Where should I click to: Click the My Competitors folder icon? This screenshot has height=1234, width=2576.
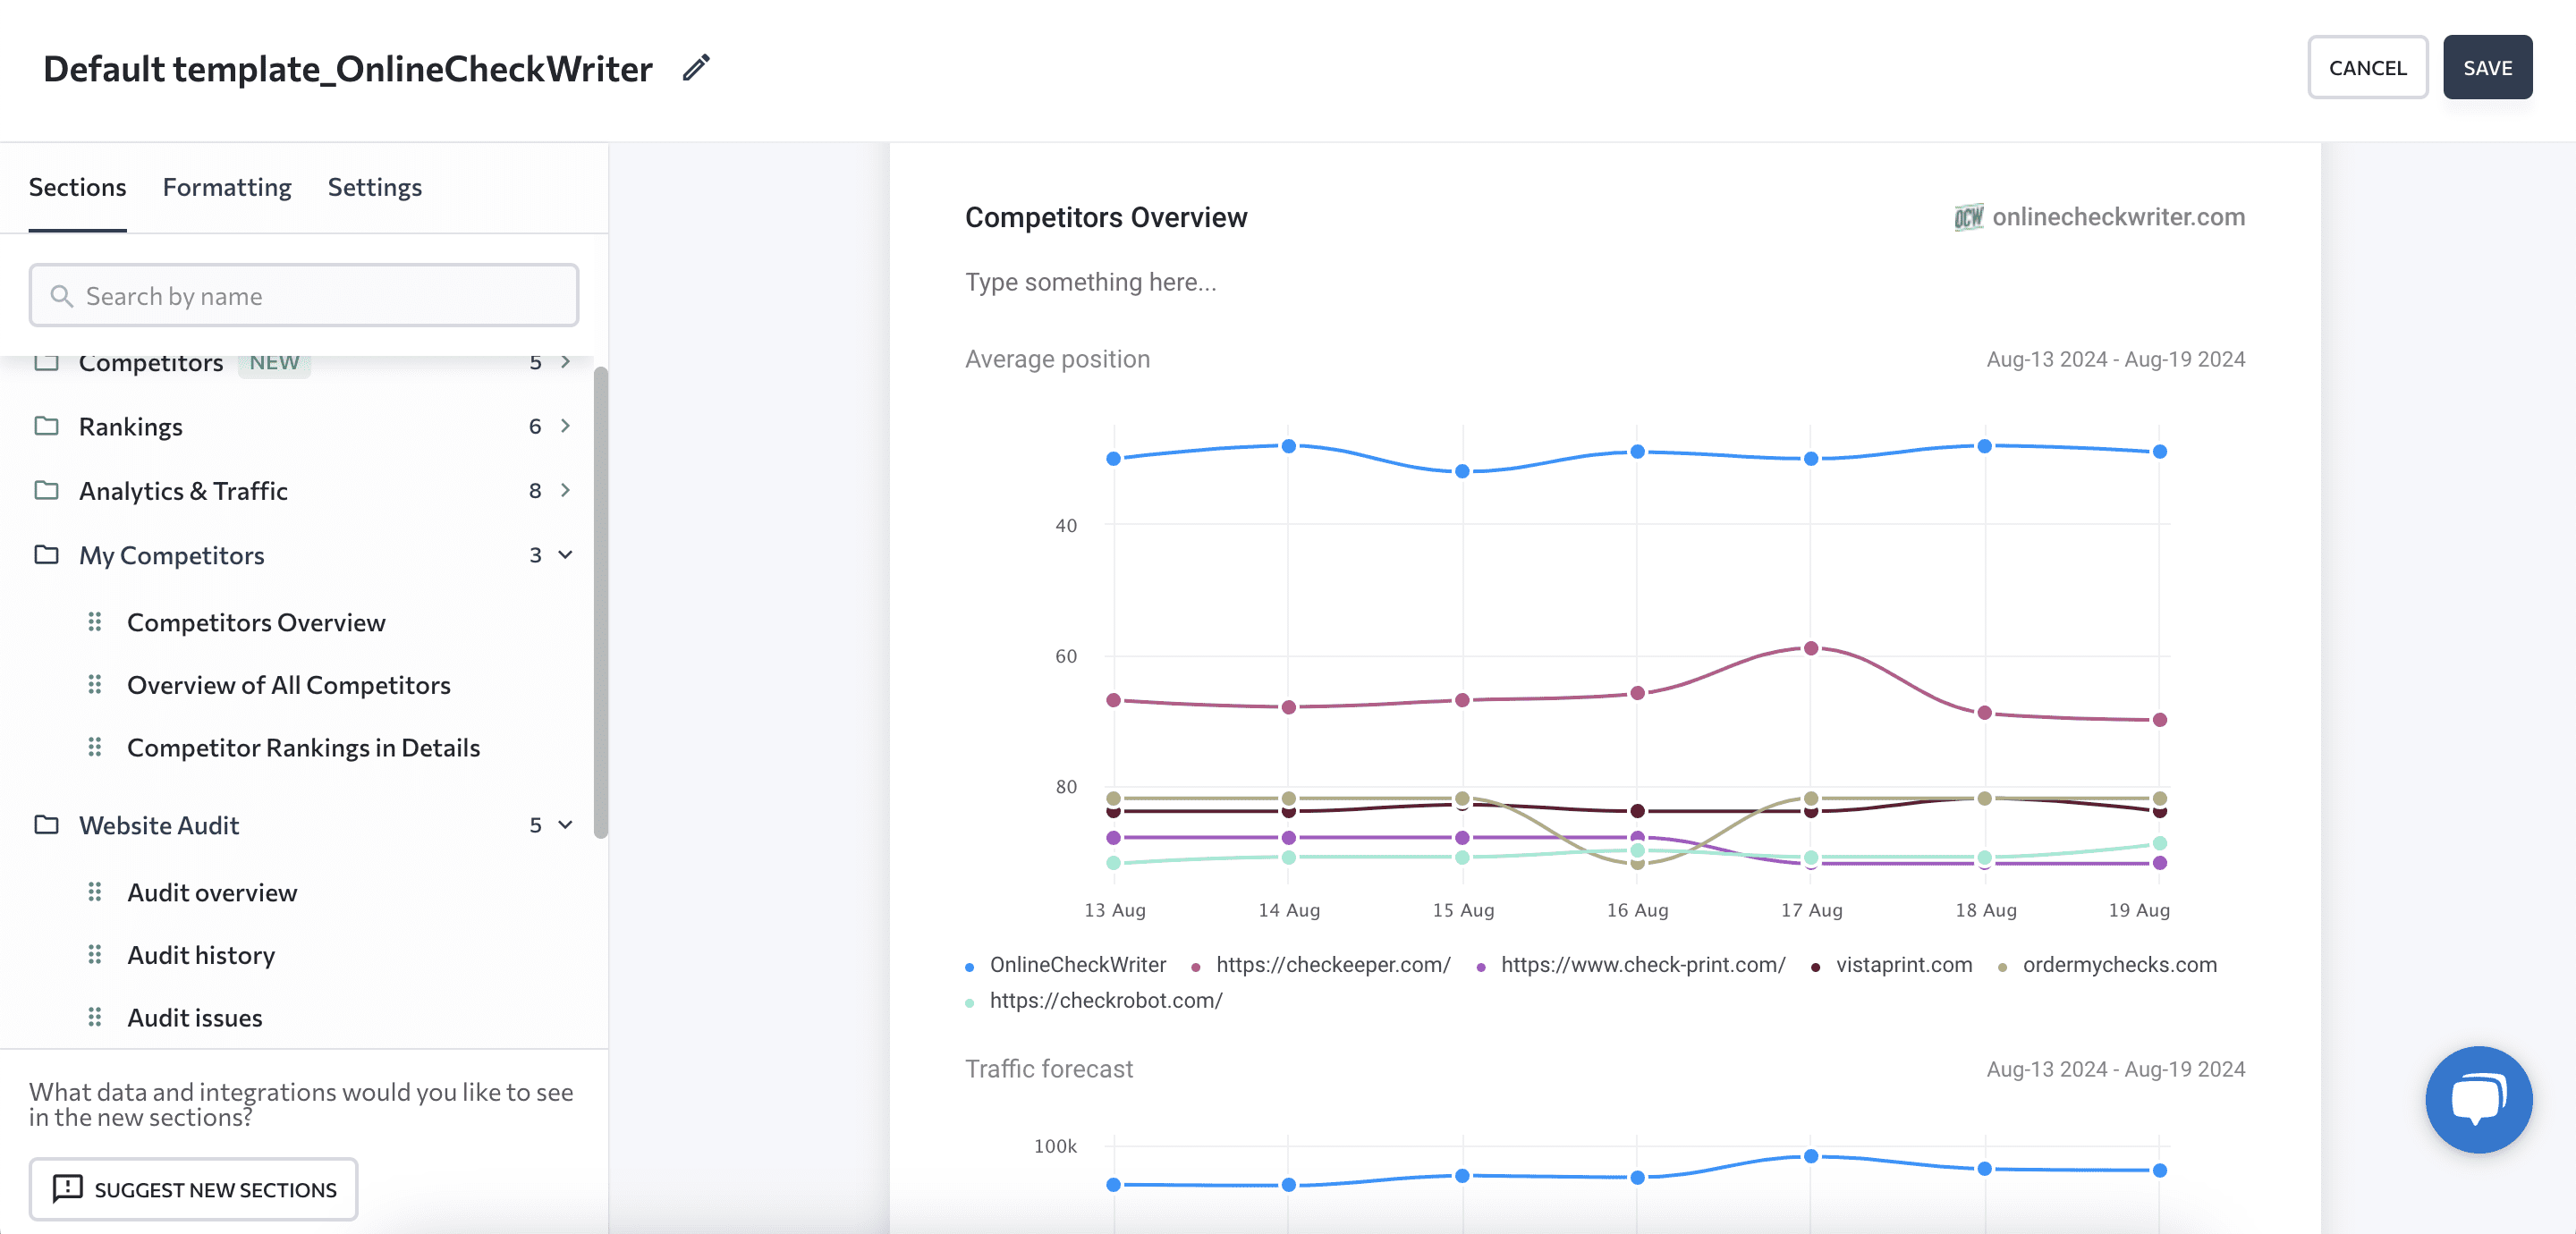[46, 554]
